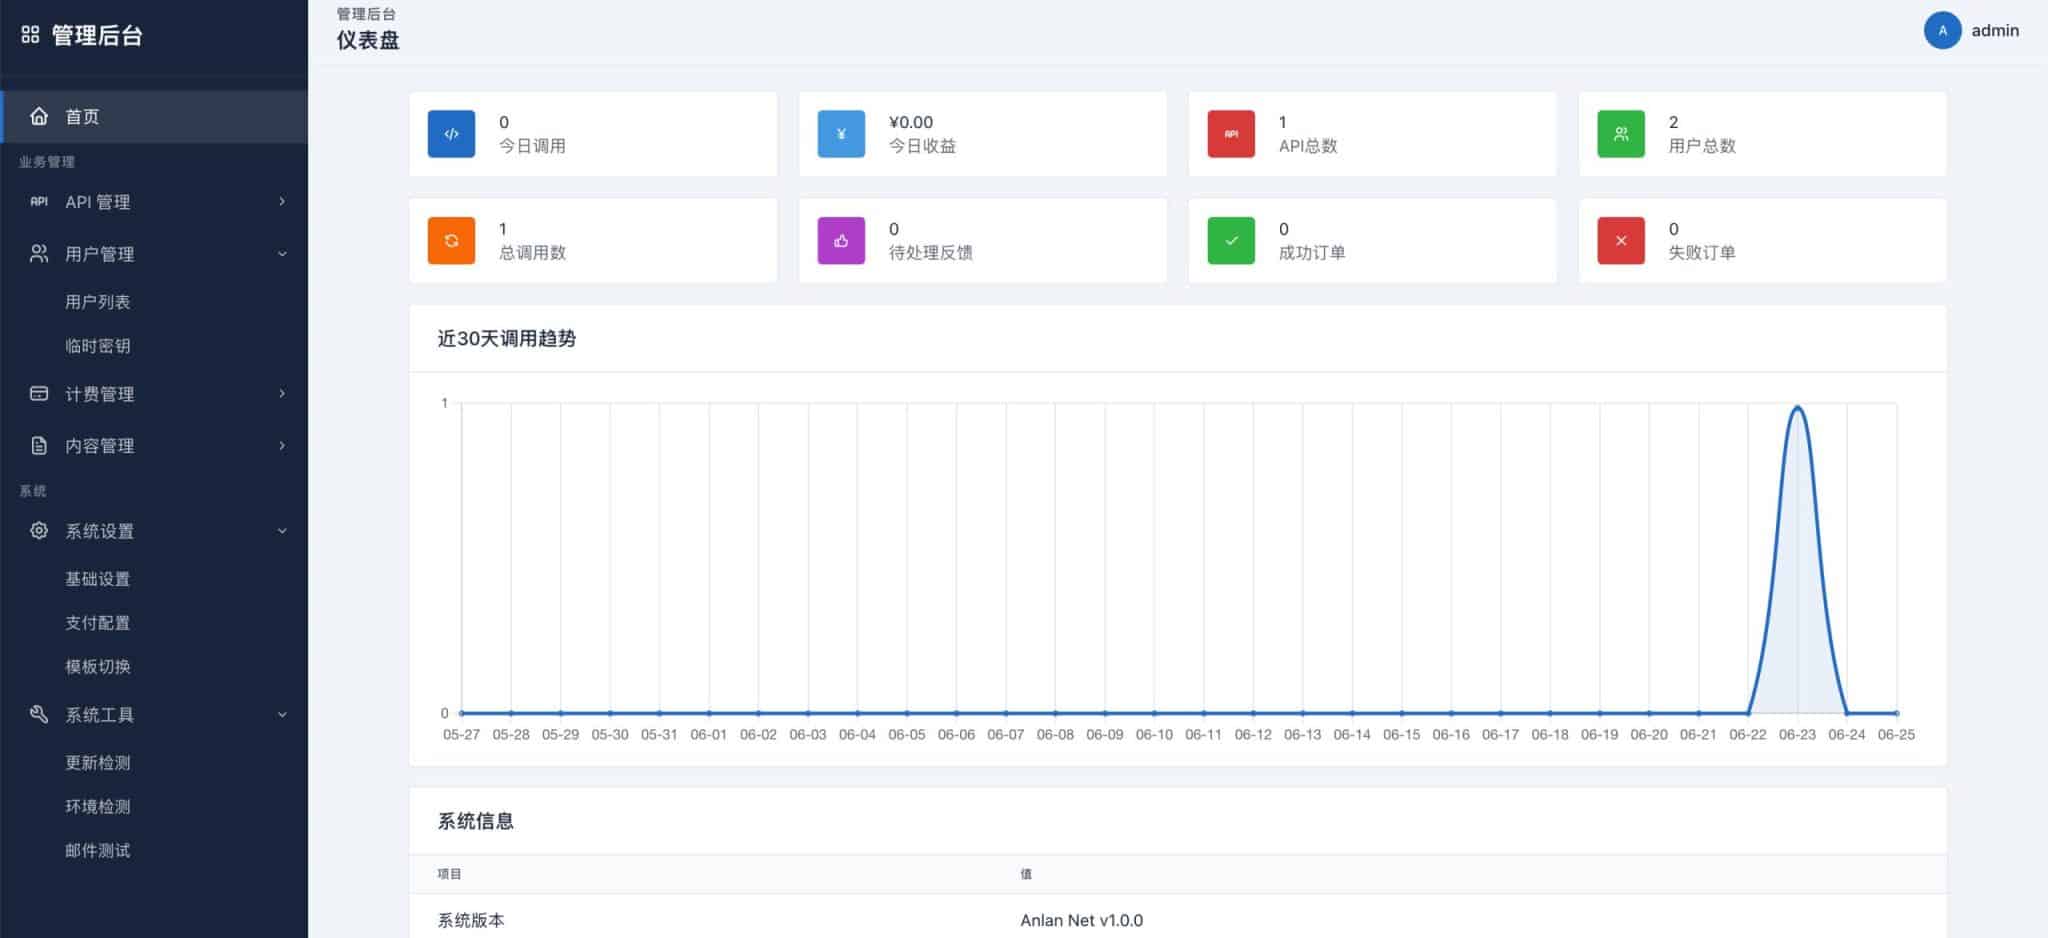Collapse the 系统设置 submenu
Image resolution: width=2048 pixels, height=938 pixels.
pyautogui.click(x=154, y=531)
